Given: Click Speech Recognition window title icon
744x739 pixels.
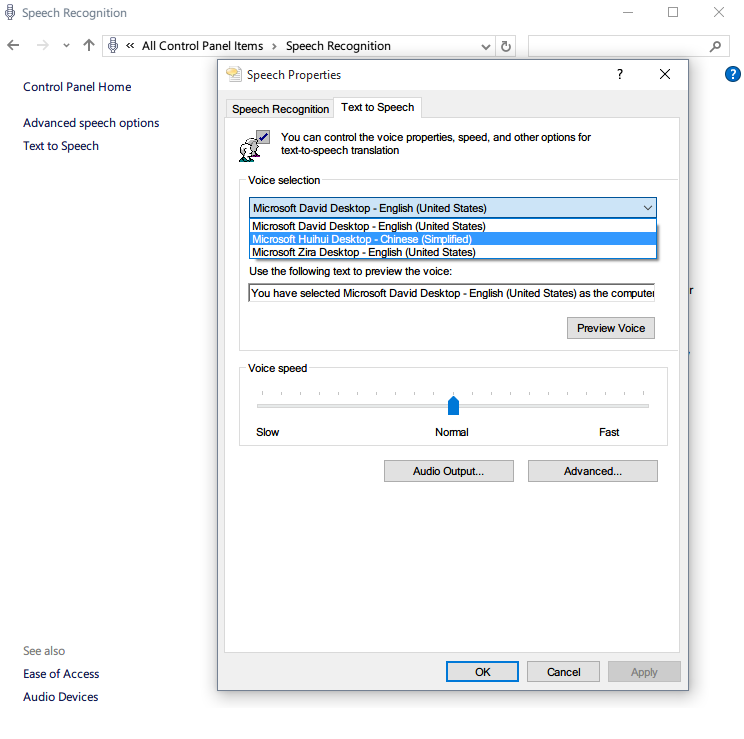Looking at the screenshot, I should tap(10, 12).
